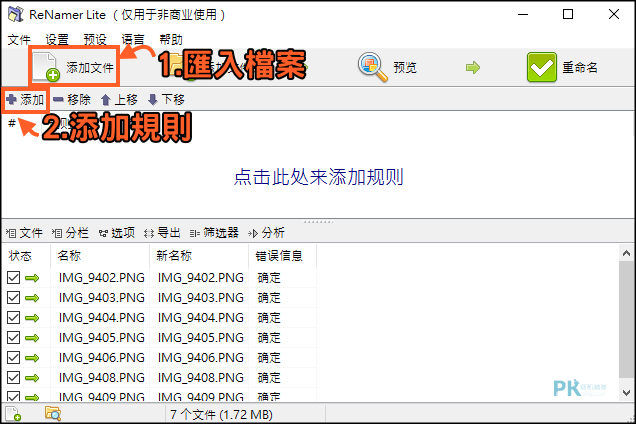The width and height of the screenshot is (636, 424).
Task: Open the 分析 analyze option
Action: coord(266,232)
